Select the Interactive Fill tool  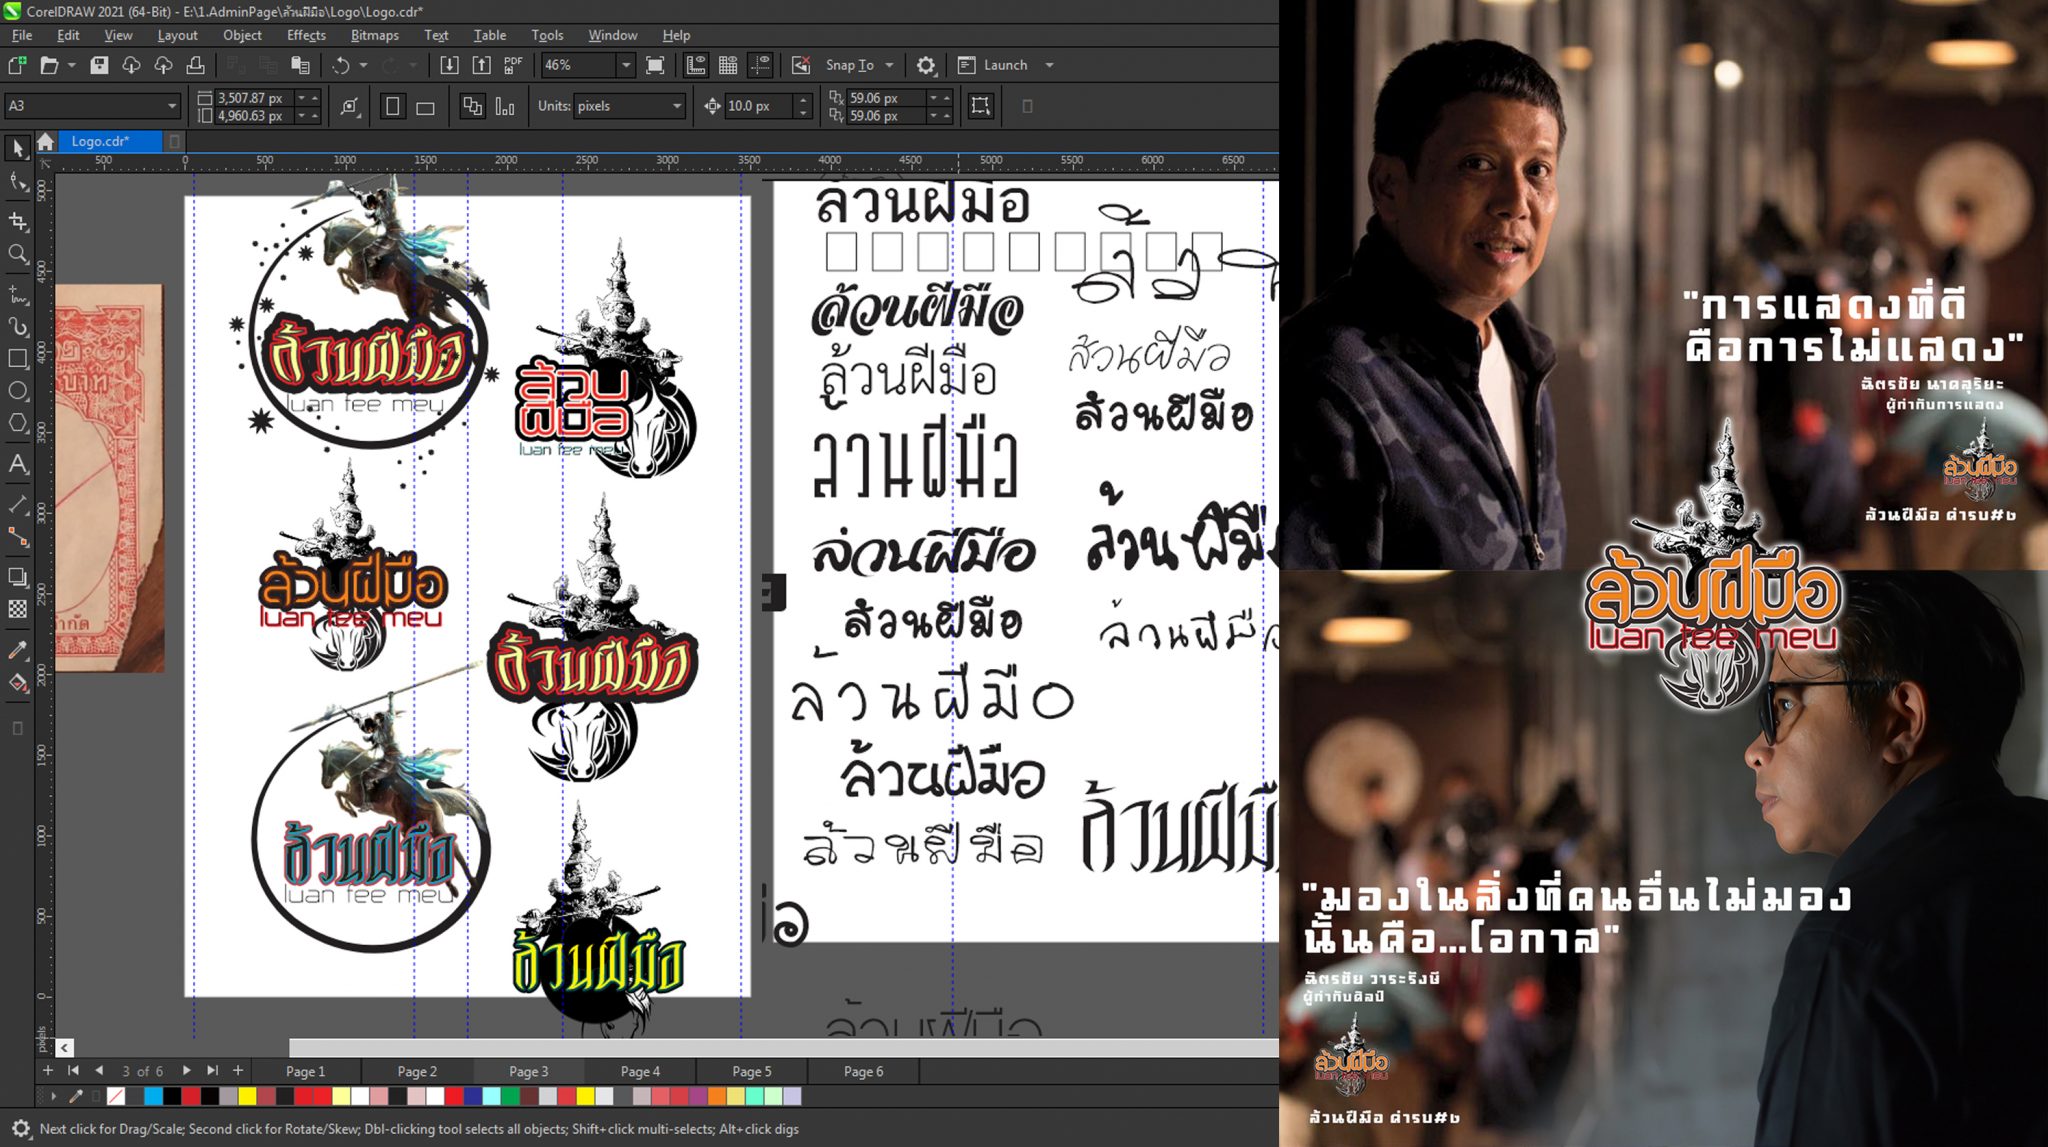pyautogui.click(x=17, y=684)
